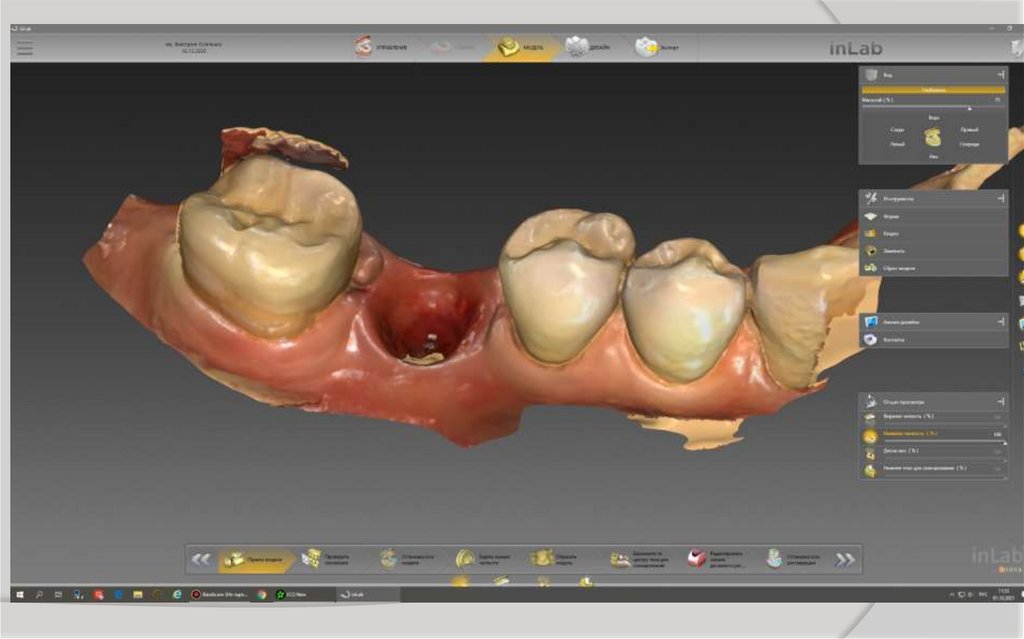Screen dimensions: 1024x639
Task: Set the view to Низ (Bottom)
Action: pos(934,156)
